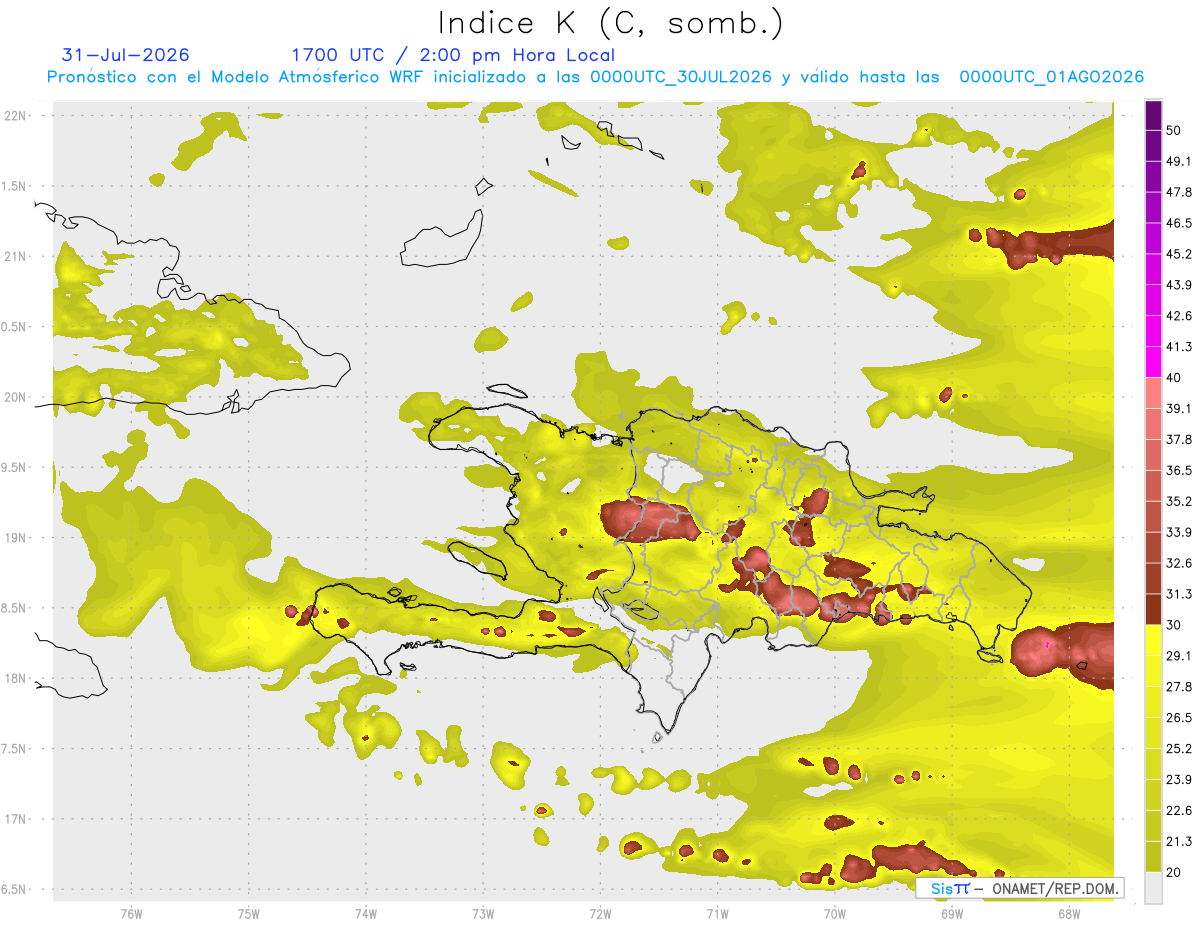The height and width of the screenshot is (927, 1200).
Task: Click the "71W" longitude label
Action: coord(717,913)
